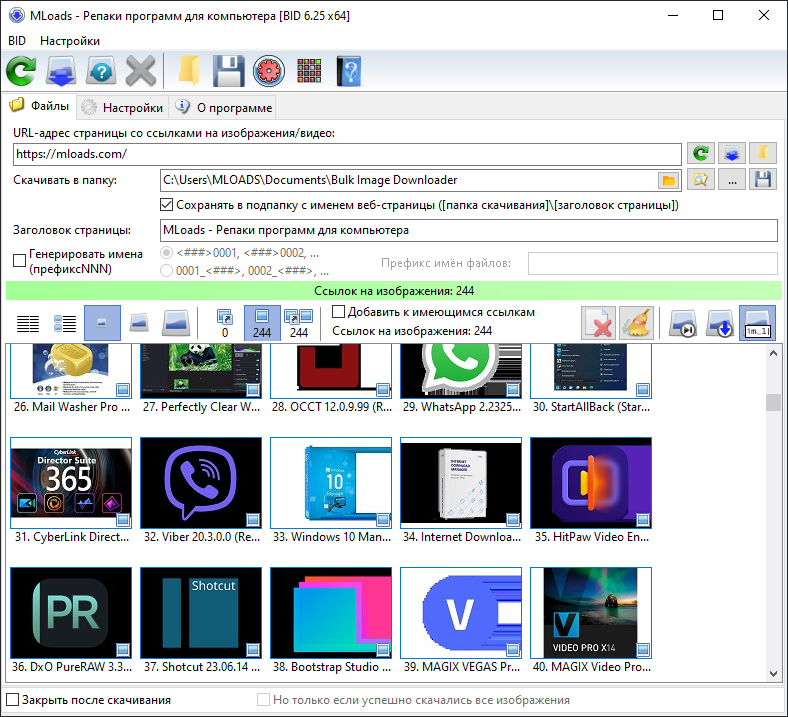Toggle save to web page subfolder checkbox

[x=166, y=204]
